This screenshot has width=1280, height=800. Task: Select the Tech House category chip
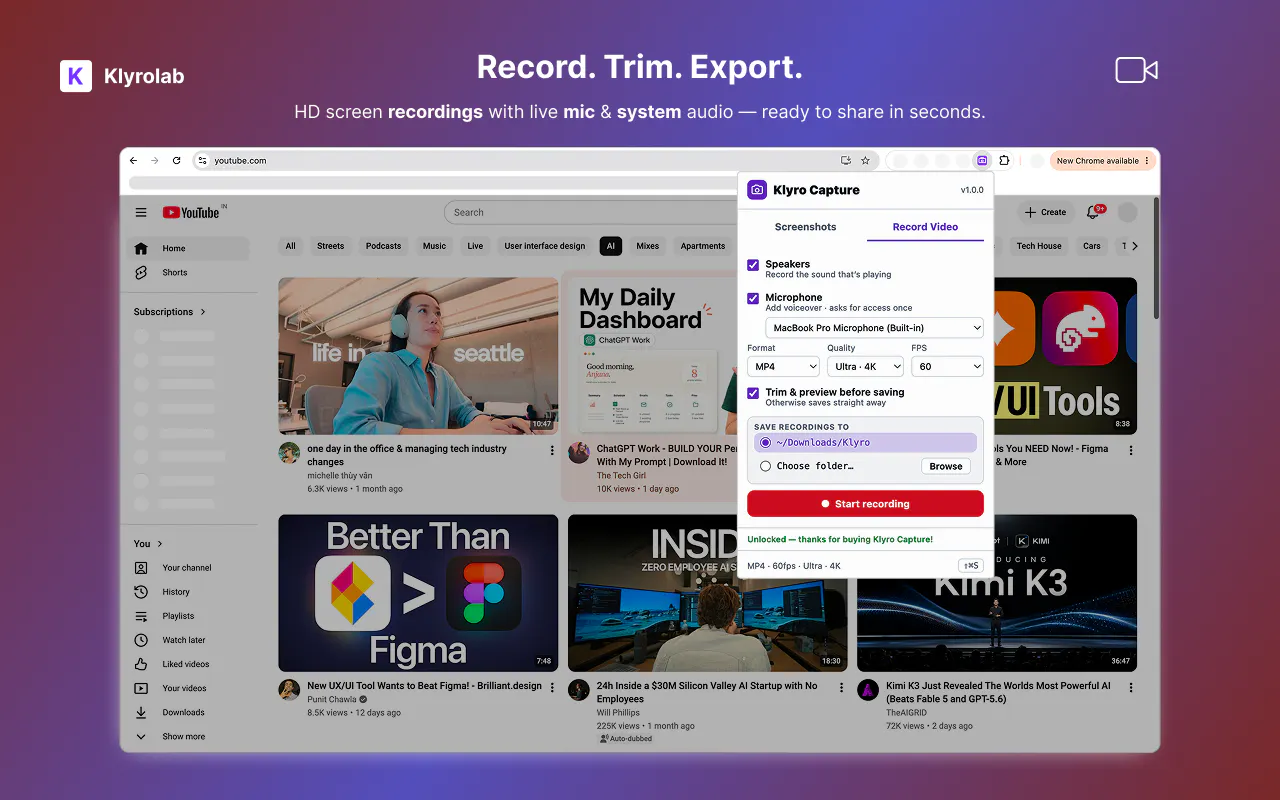click(1039, 246)
